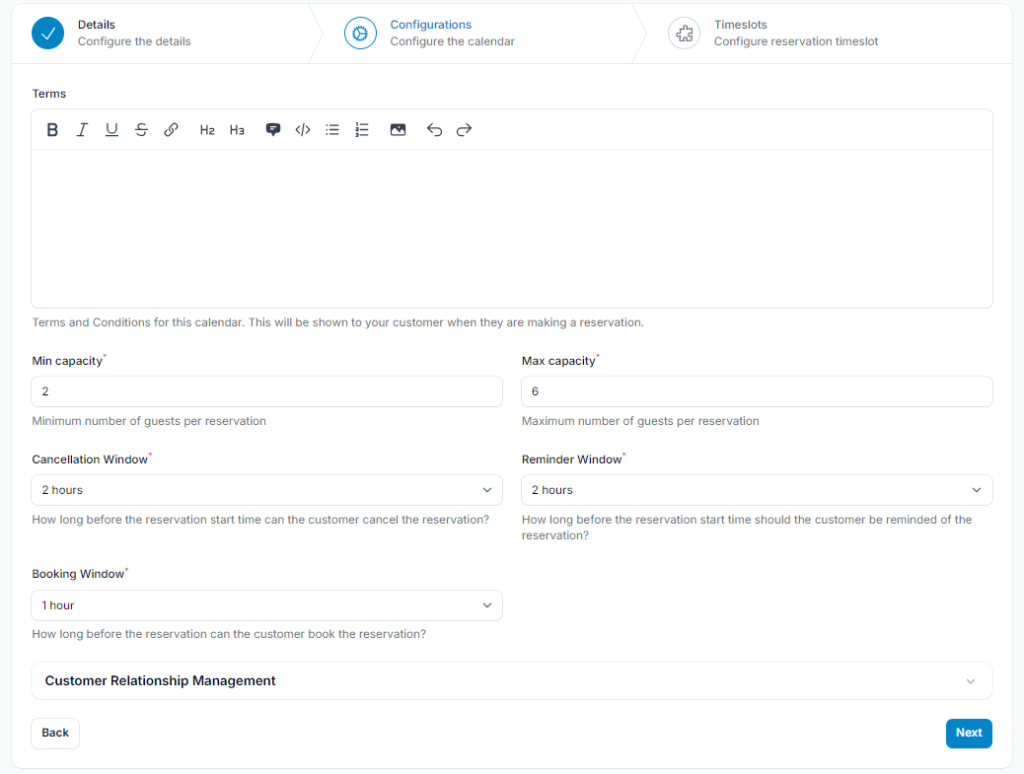Click the customer be reminded hint text
The image size is (1024, 774).
click(746, 528)
